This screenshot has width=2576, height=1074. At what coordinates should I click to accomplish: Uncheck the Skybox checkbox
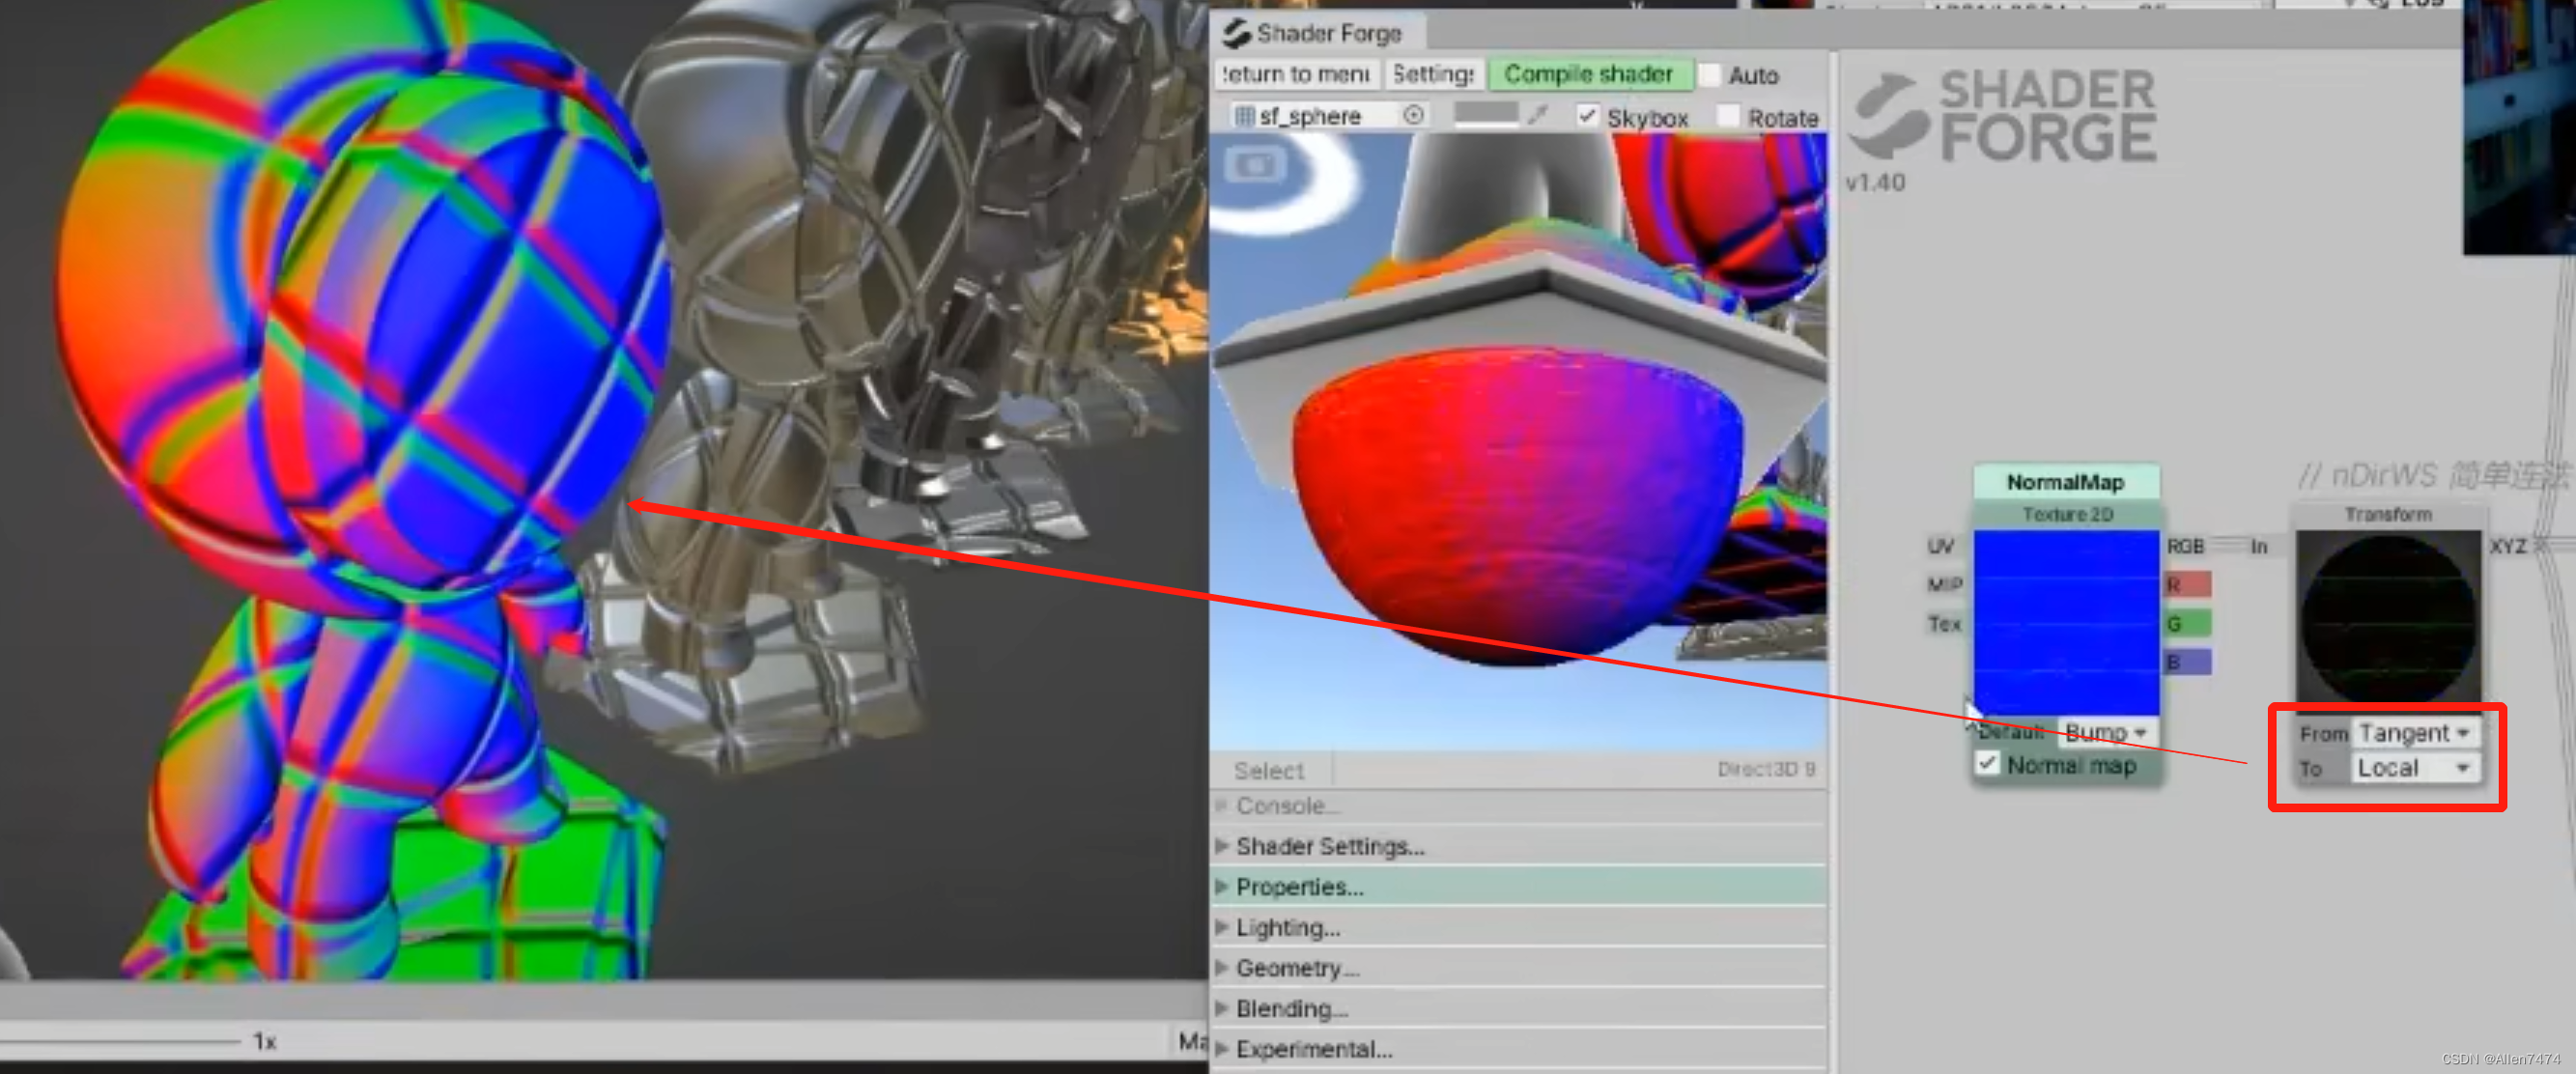tap(1587, 116)
